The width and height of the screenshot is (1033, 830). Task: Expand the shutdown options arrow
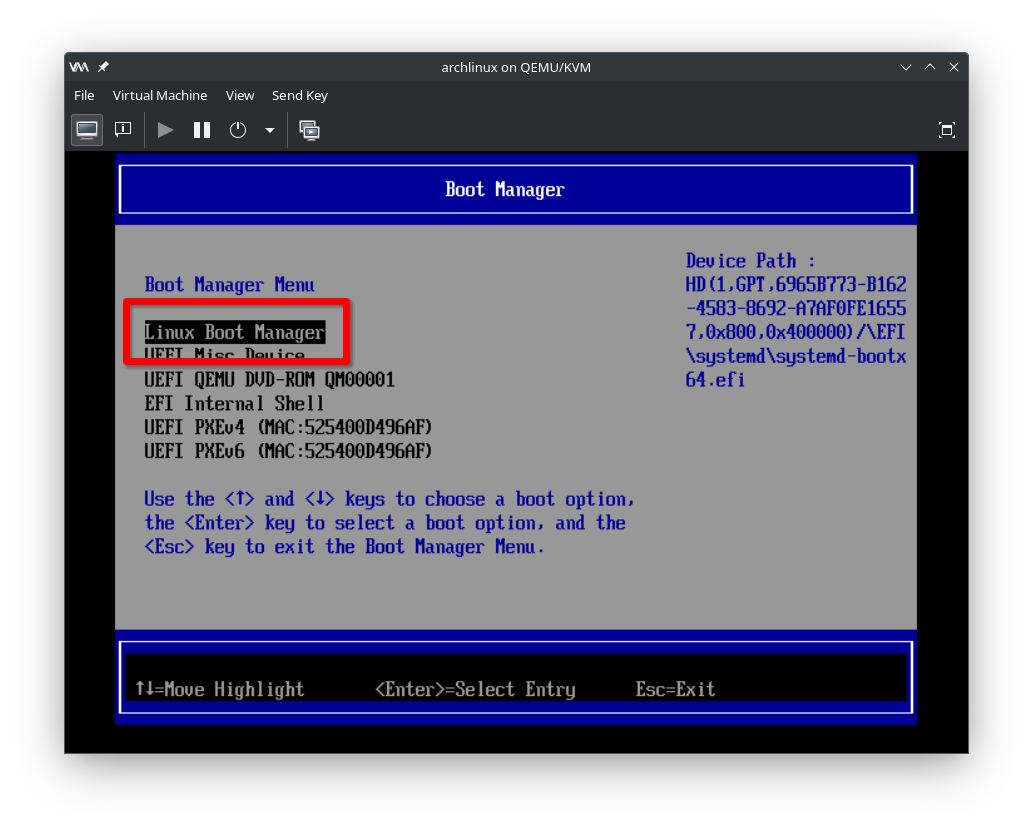point(268,130)
